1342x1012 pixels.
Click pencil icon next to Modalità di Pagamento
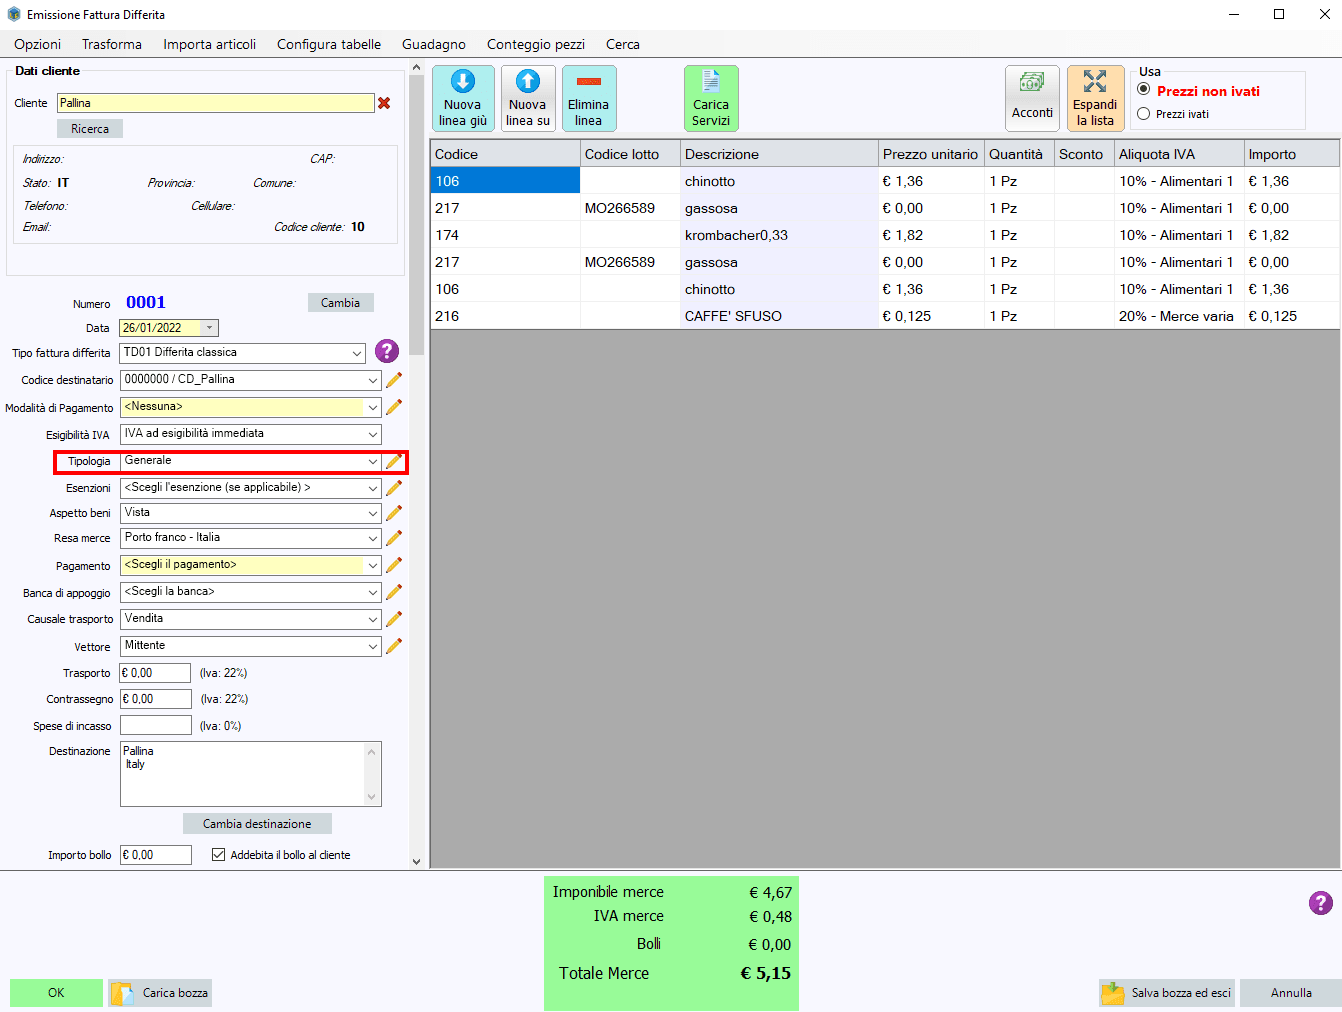(x=394, y=407)
